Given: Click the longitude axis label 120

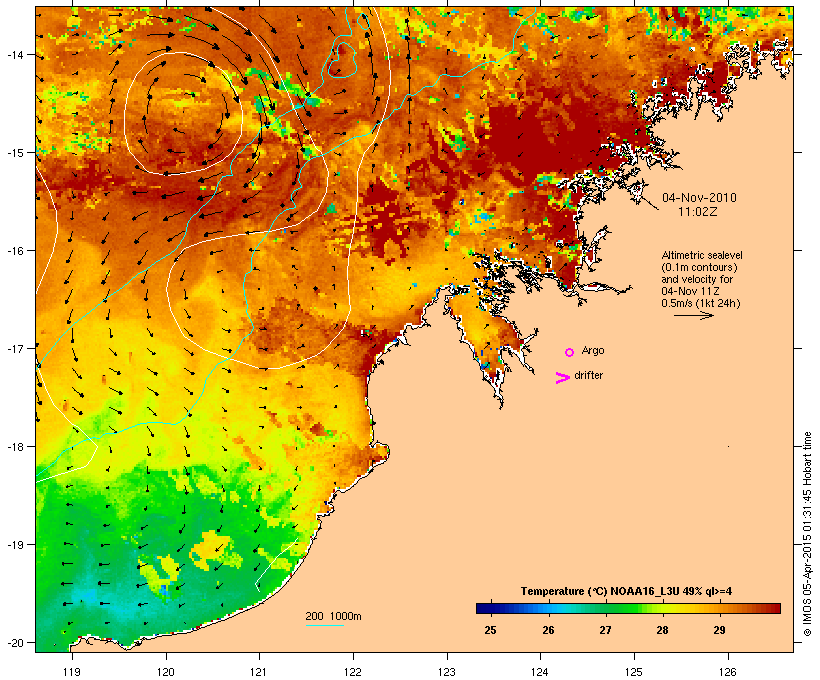Looking at the screenshot, I should coord(166,672).
